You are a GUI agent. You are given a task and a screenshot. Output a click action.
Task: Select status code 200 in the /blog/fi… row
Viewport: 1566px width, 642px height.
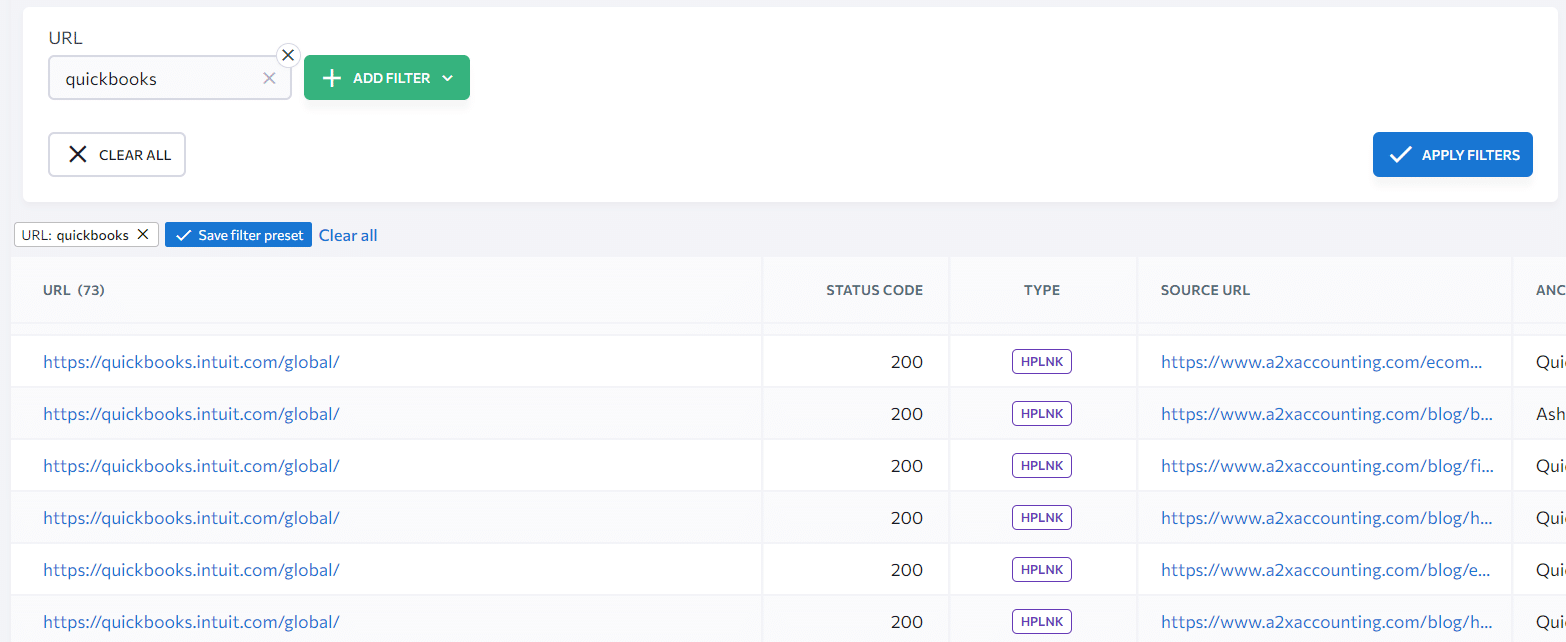pos(907,466)
